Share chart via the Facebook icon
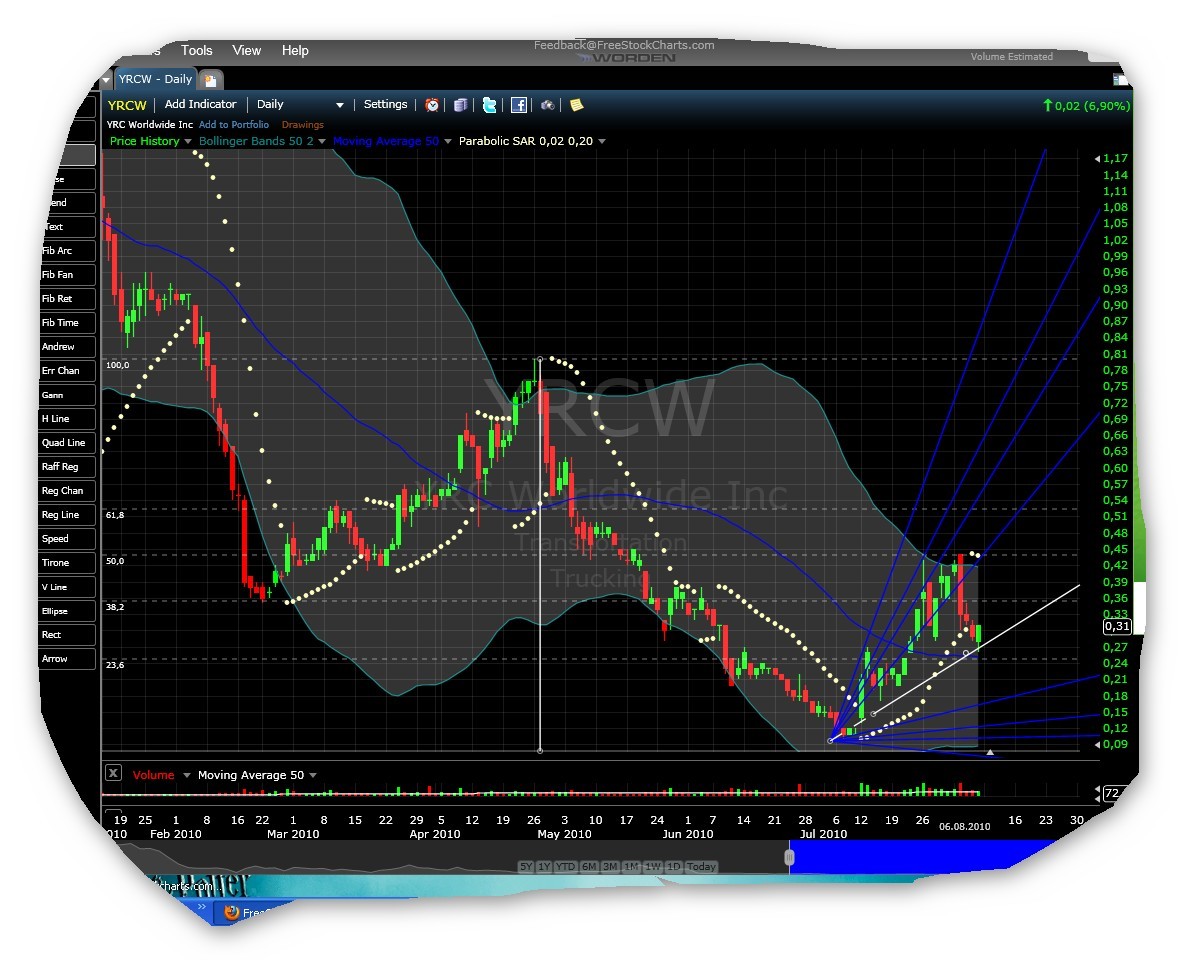Viewport: 1184px width, 964px height. [519, 105]
